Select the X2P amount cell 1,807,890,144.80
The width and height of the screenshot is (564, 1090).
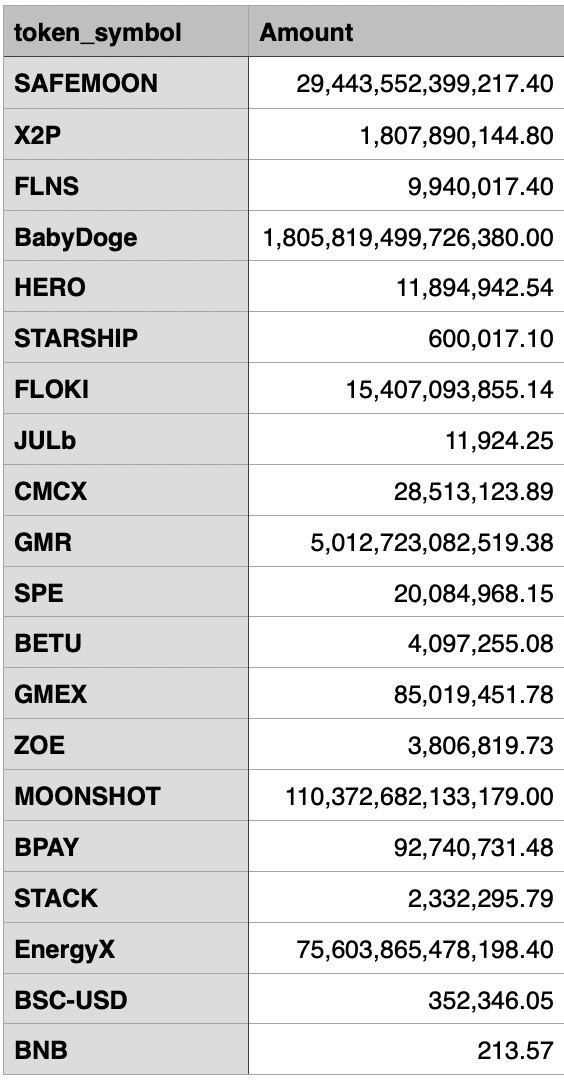pyautogui.click(x=405, y=134)
